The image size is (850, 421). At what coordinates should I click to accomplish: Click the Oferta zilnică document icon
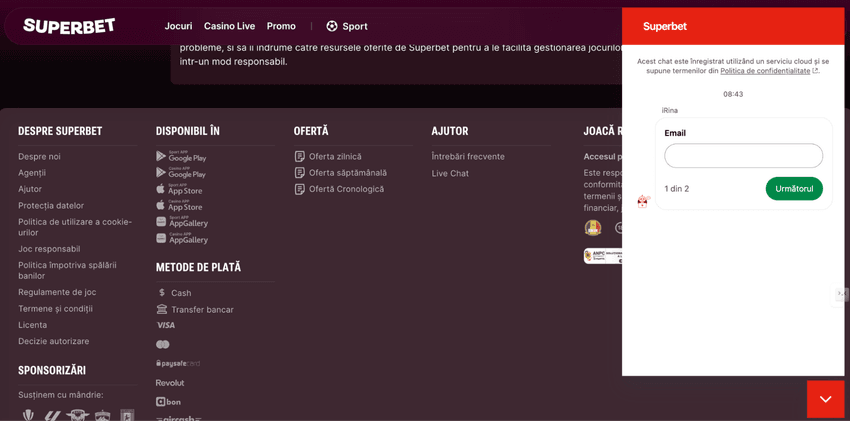point(299,157)
